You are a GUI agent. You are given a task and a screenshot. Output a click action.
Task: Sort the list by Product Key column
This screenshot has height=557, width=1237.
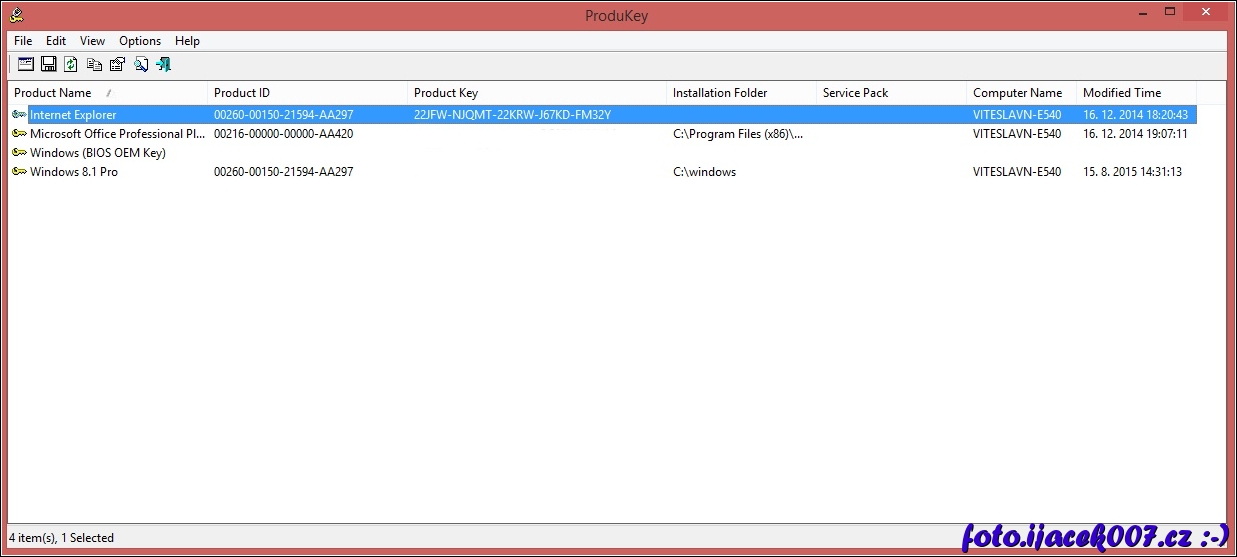[x=446, y=93]
